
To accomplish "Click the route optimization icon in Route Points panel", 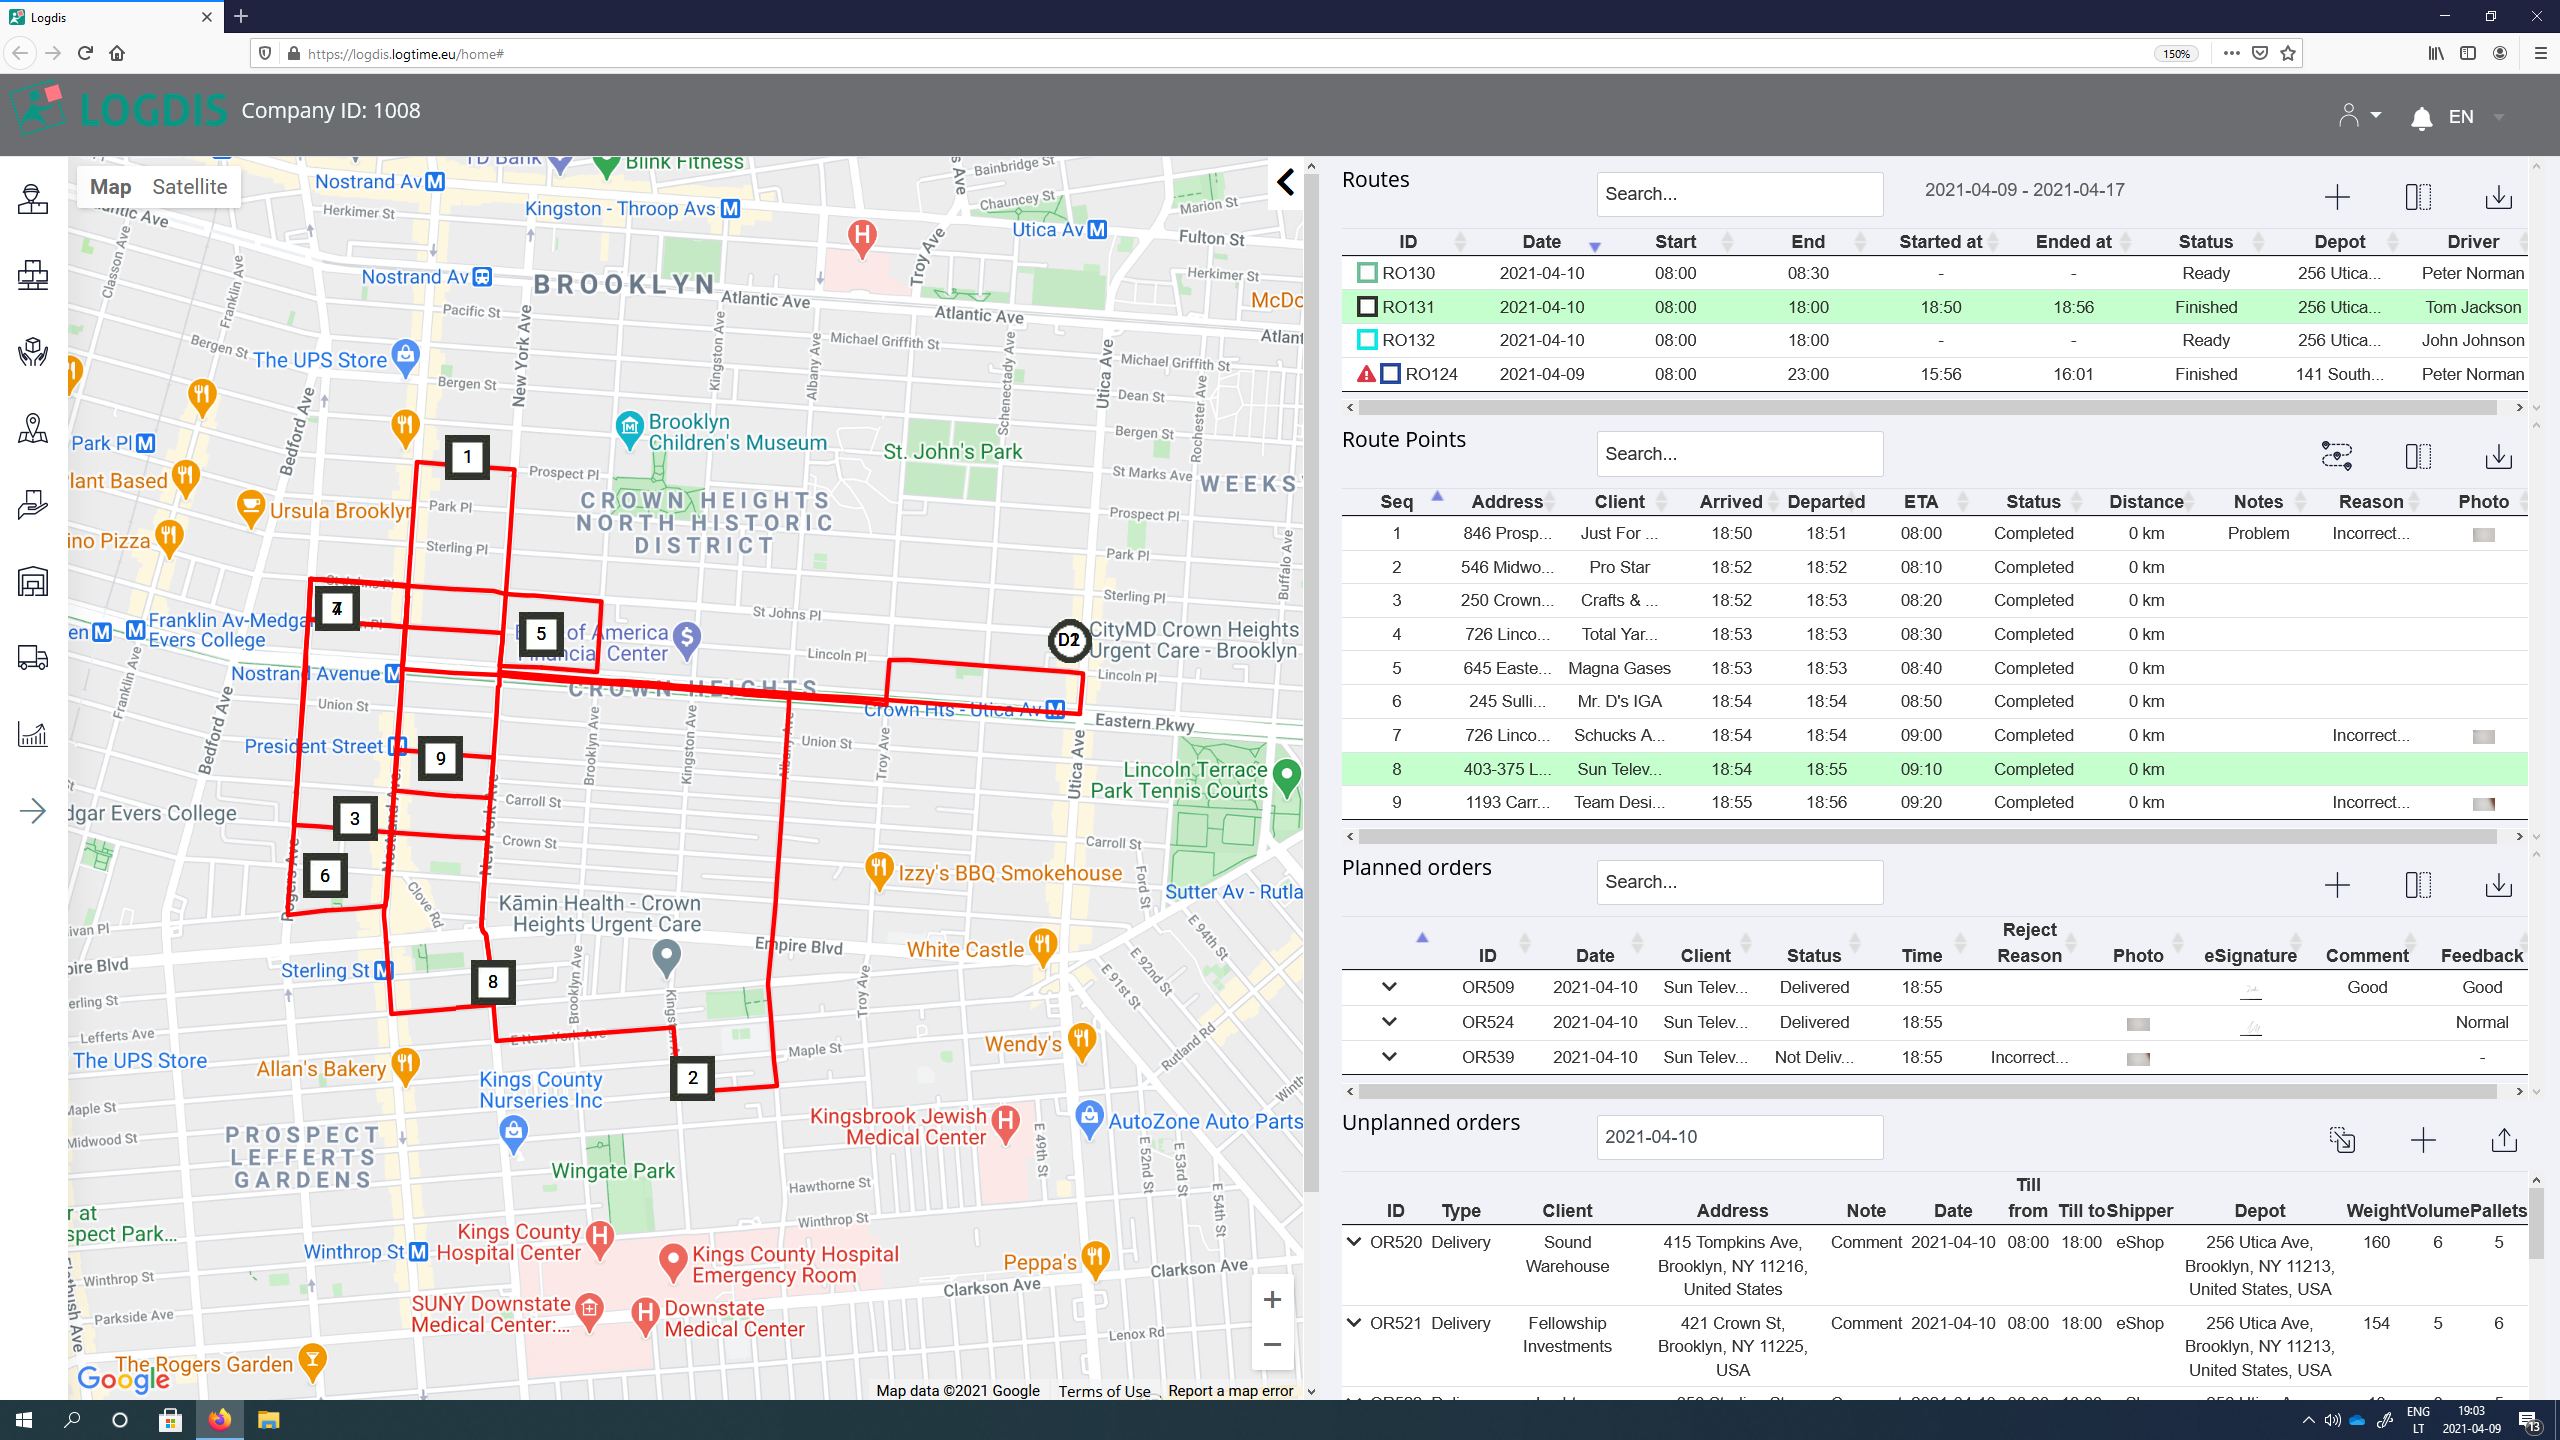I will 2337,456.
